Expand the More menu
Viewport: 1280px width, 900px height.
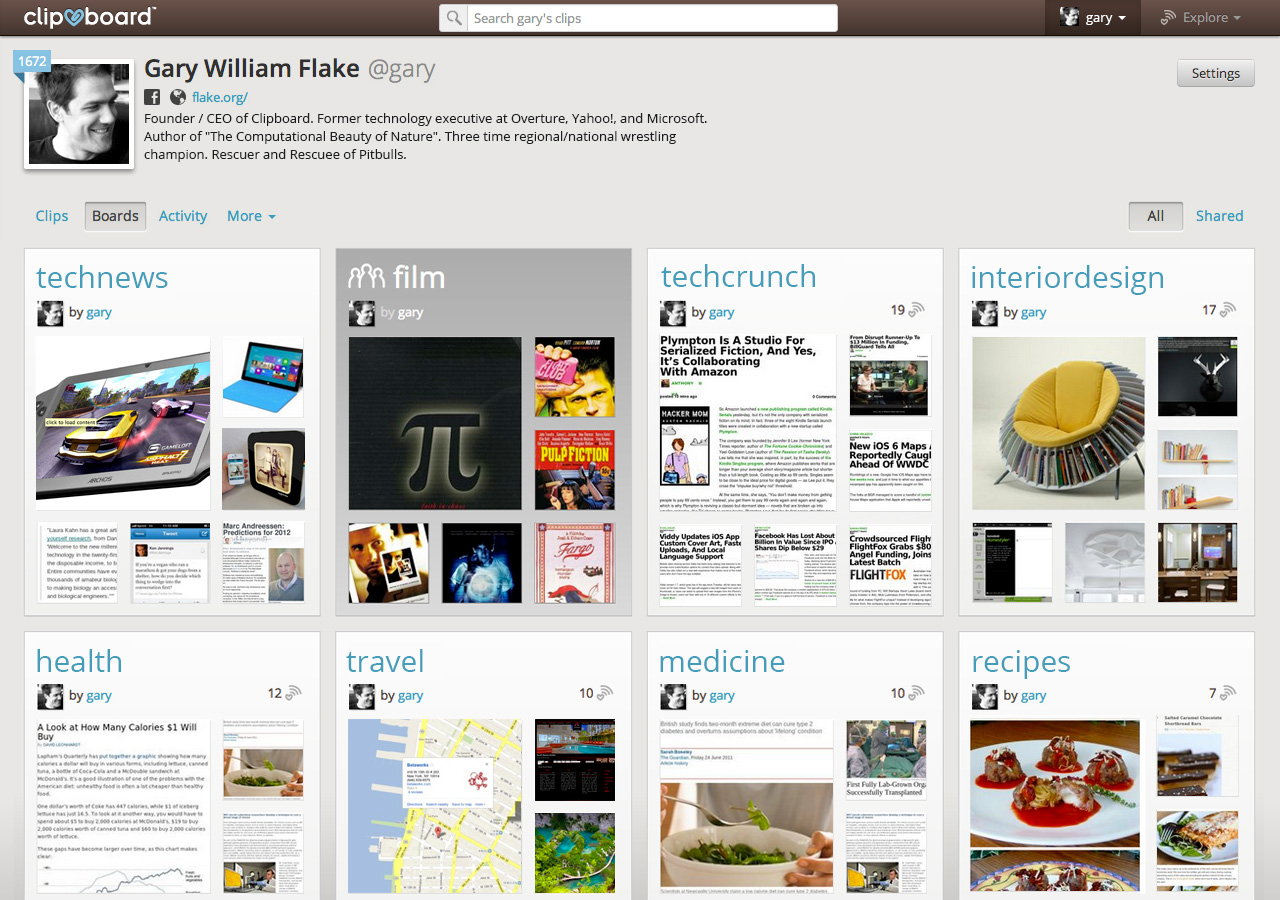tap(250, 216)
